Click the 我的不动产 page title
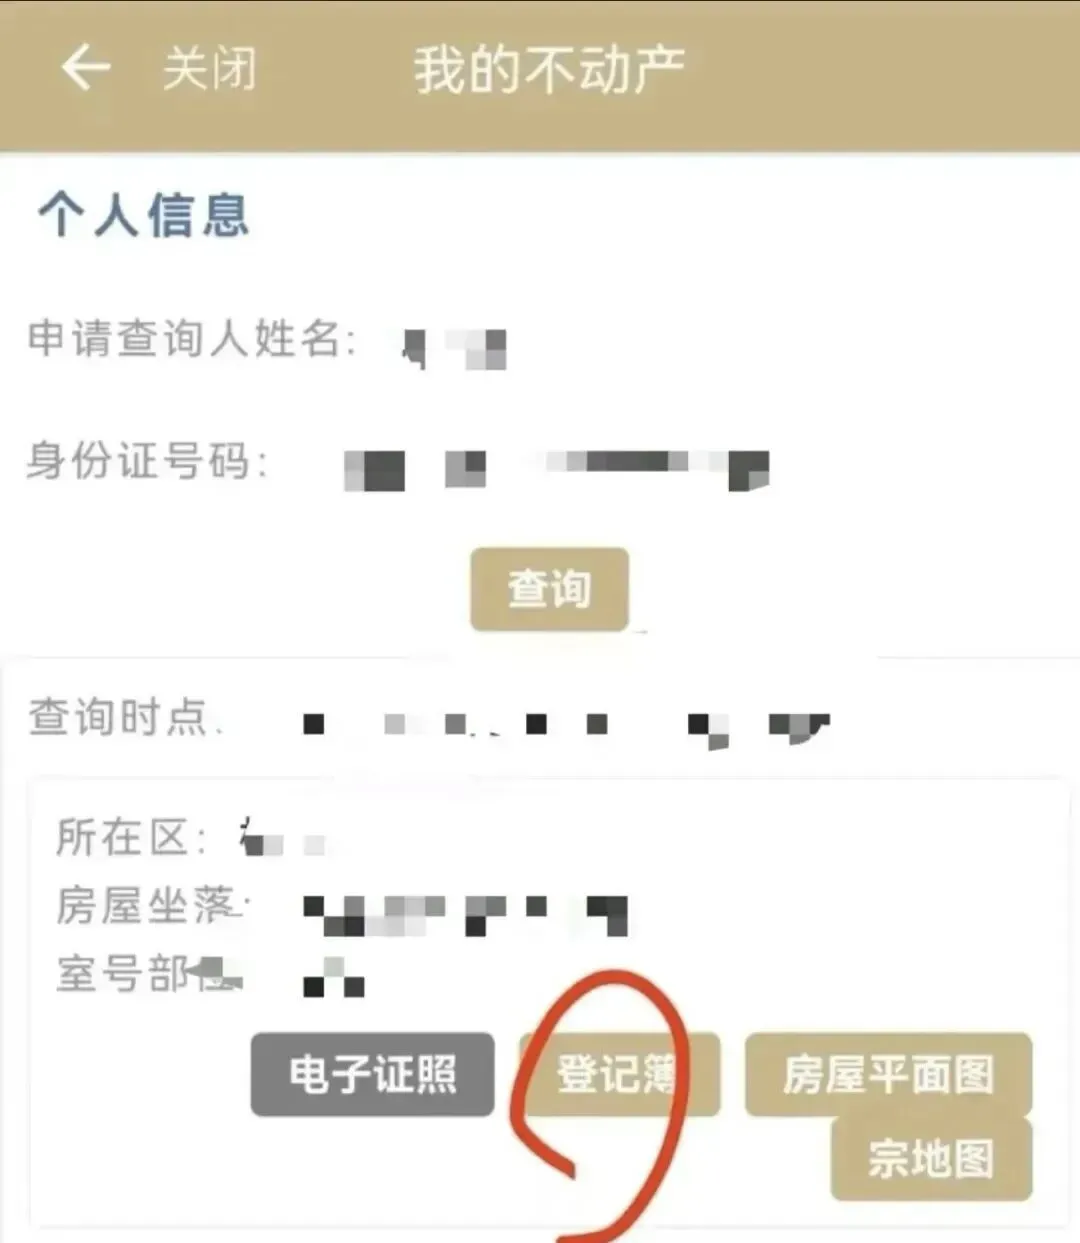Viewport: 1080px width, 1243px height. tap(549, 70)
